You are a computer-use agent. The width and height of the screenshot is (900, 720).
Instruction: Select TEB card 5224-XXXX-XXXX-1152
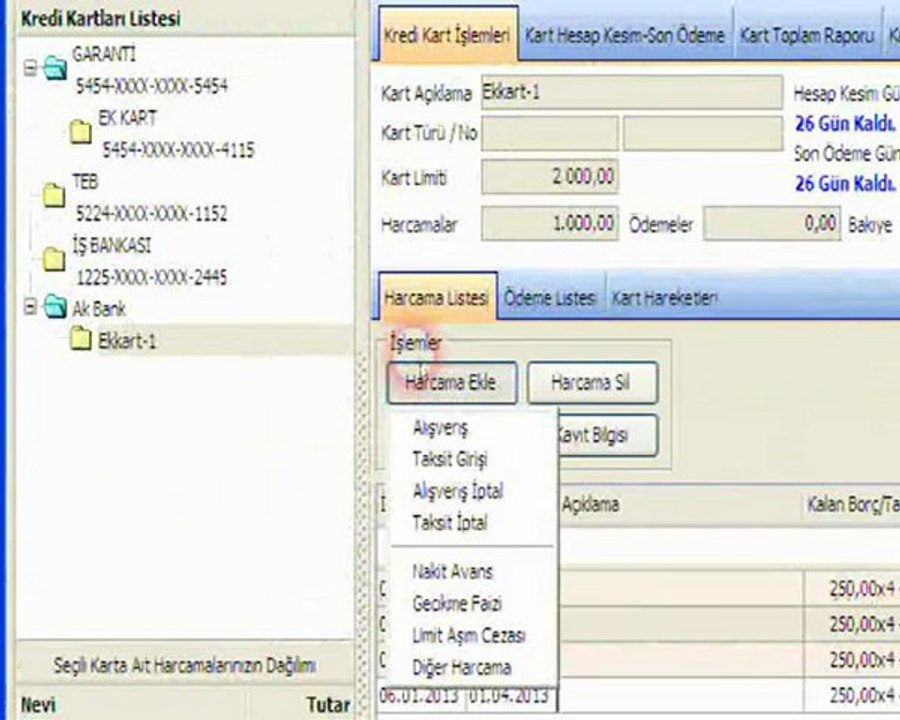(152, 214)
